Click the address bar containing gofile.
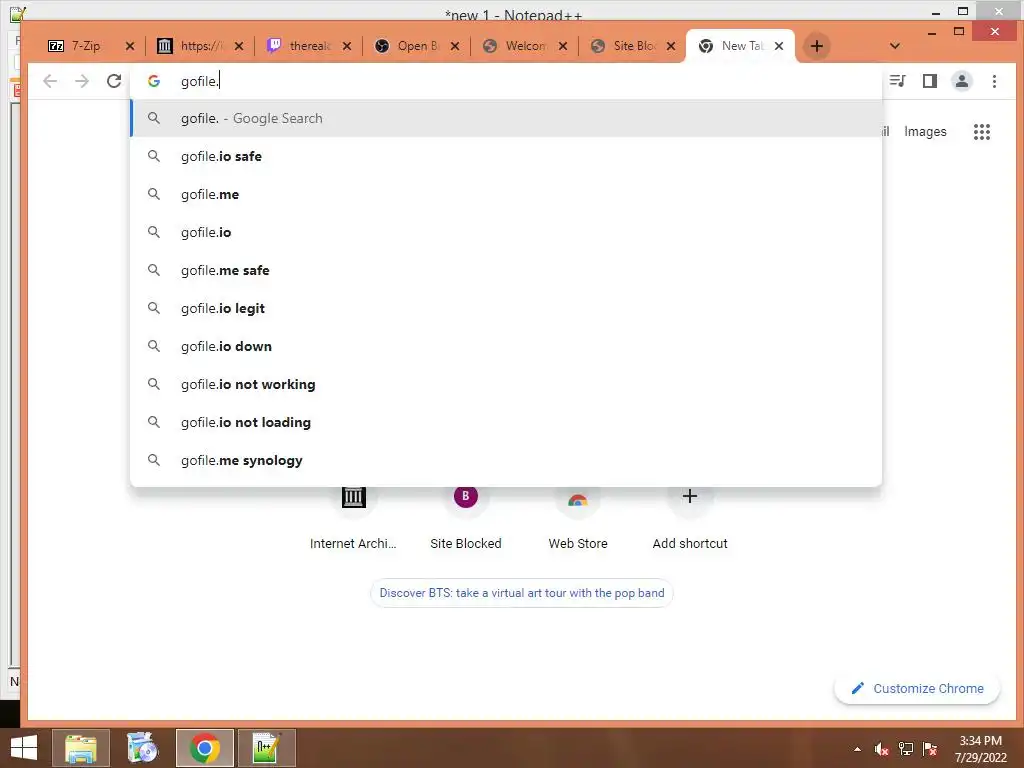This screenshot has height=768, width=1024. tap(506, 81)
